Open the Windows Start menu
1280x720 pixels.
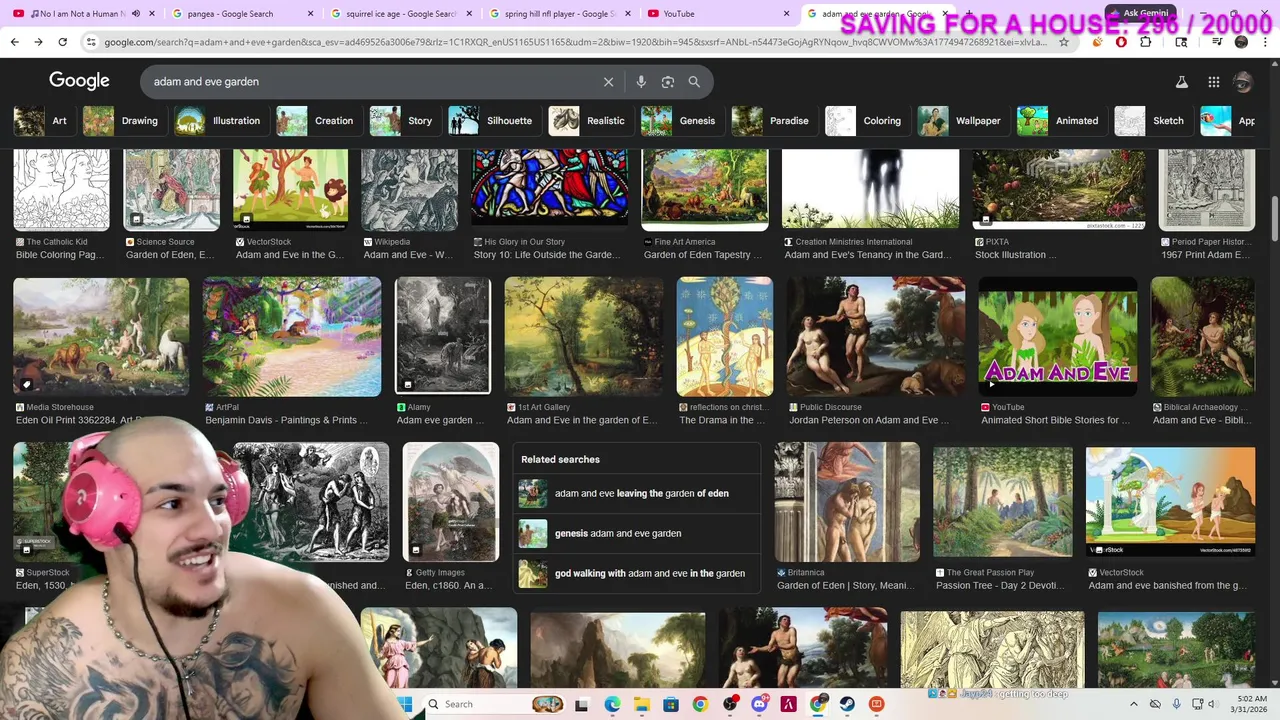click(406, 704)
